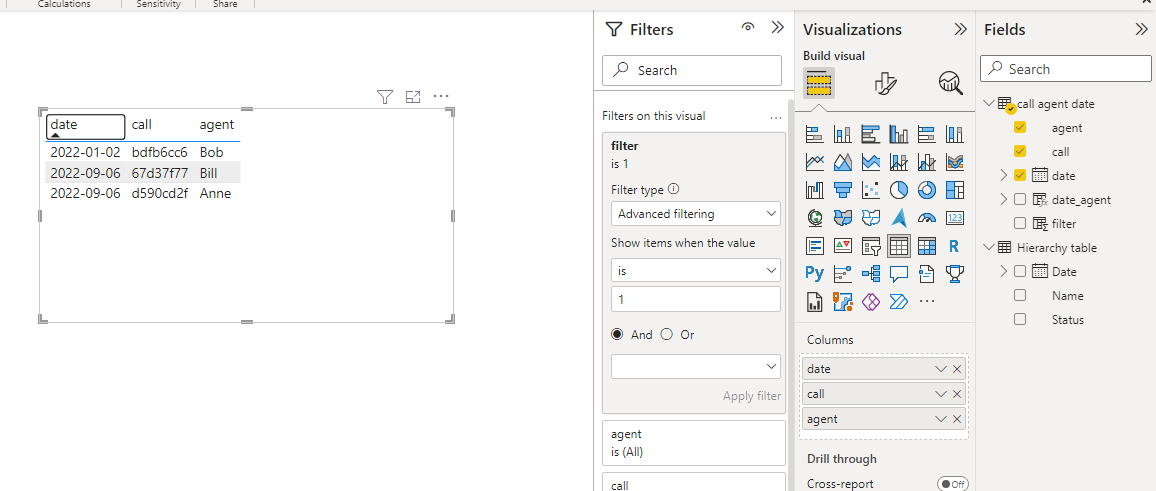Choose the R script visual

click(x=954, y=246)
